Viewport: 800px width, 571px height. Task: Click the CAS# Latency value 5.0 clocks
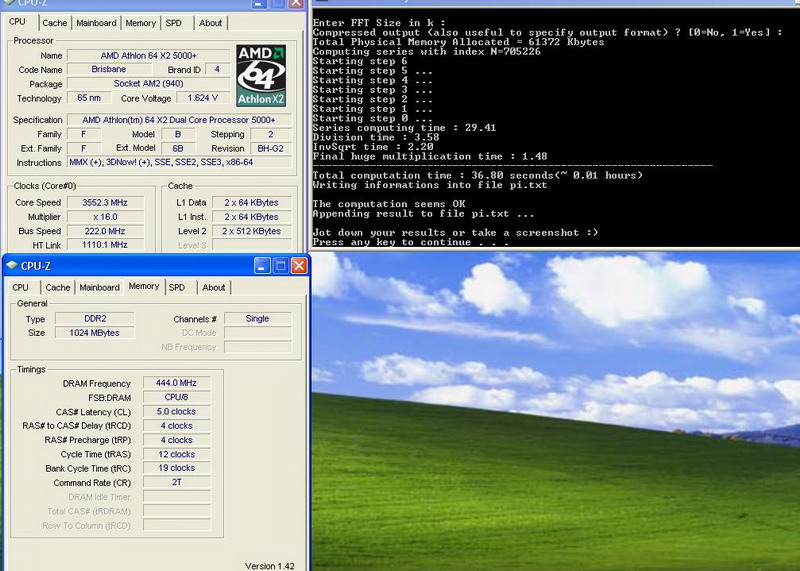pos(177,411)
